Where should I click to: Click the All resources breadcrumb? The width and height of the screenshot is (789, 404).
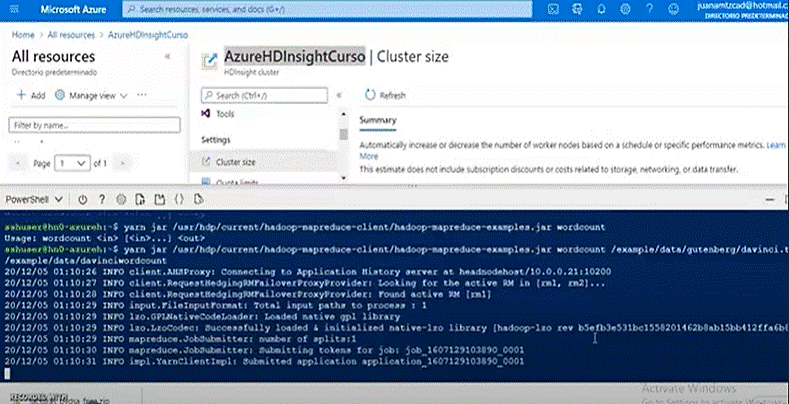point(71,35)
